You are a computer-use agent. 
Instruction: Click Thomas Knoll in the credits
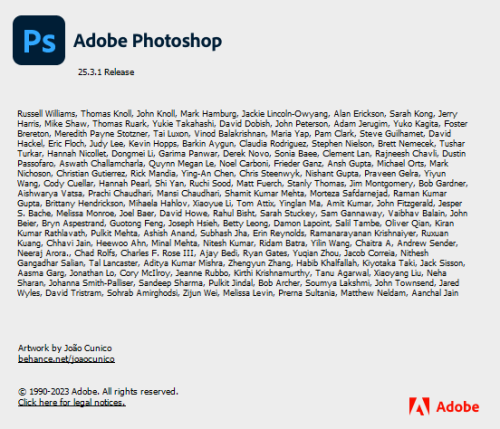pos(106,114)
